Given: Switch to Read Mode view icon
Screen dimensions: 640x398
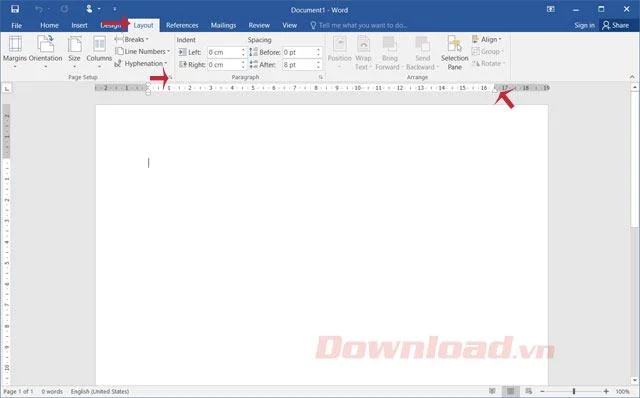Looking at the screenshot, I should (x=493, y=391).
